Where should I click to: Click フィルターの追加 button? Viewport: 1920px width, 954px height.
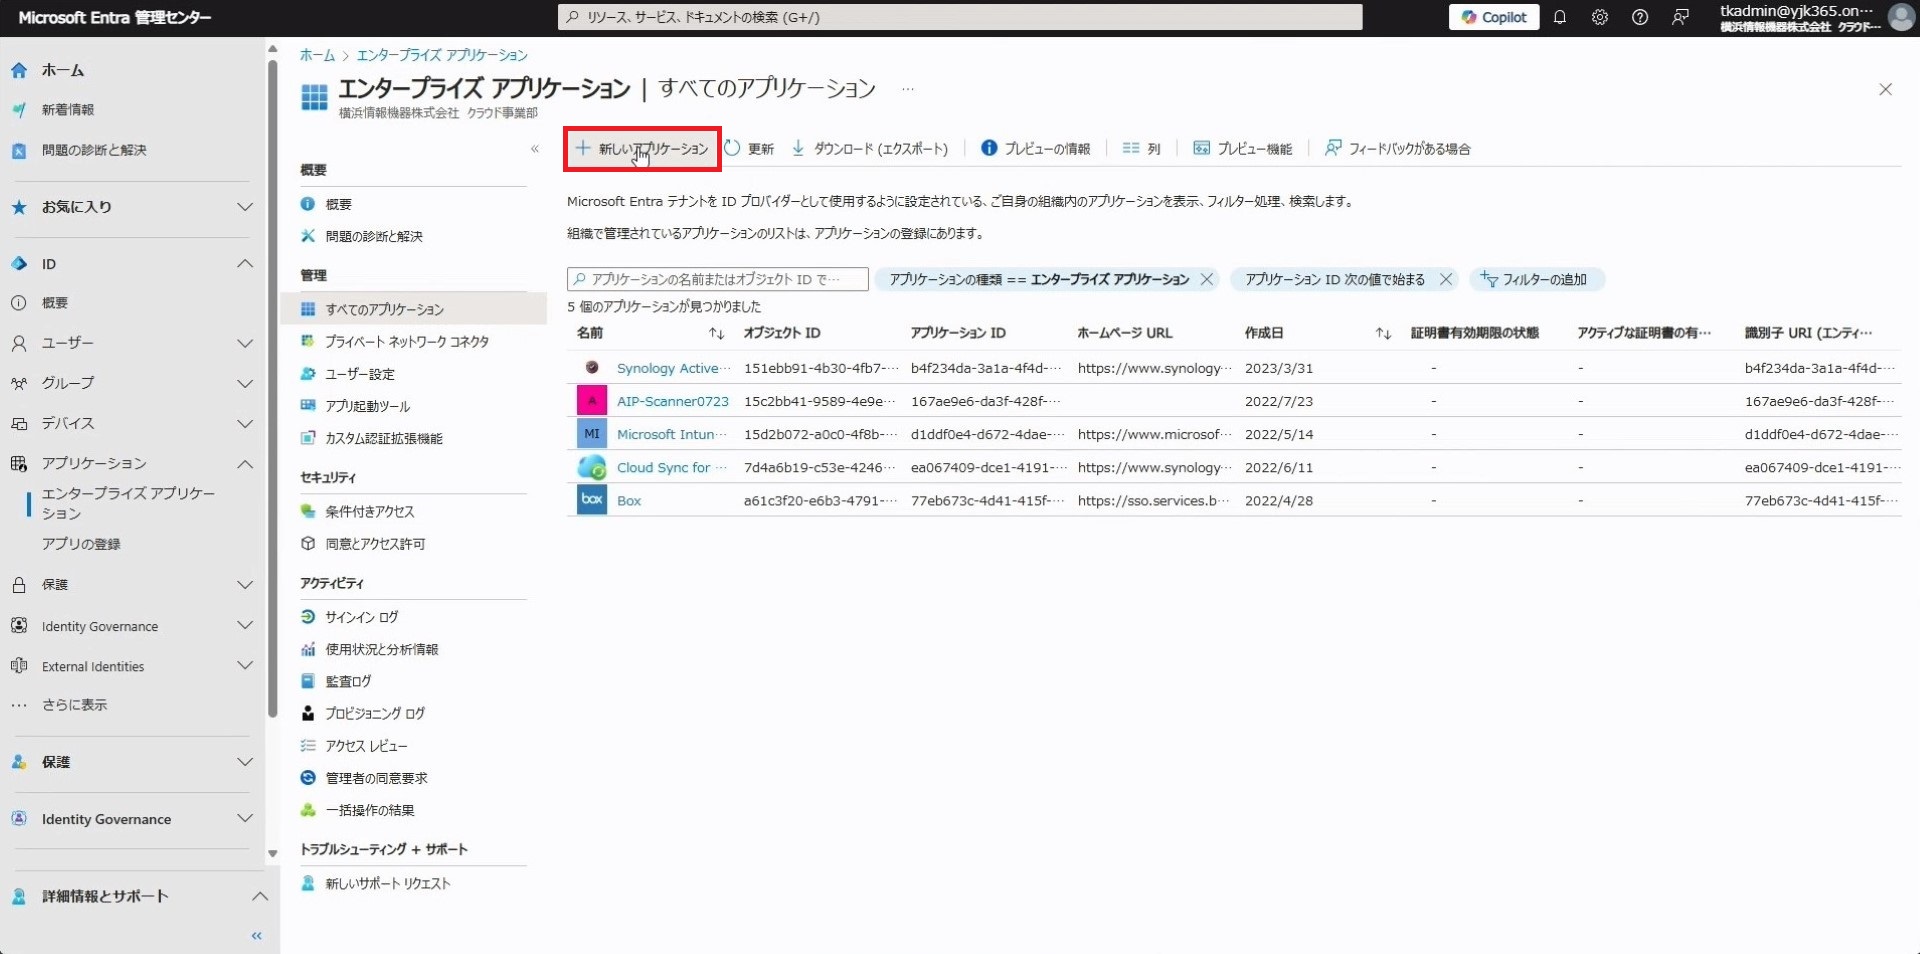1537,279
